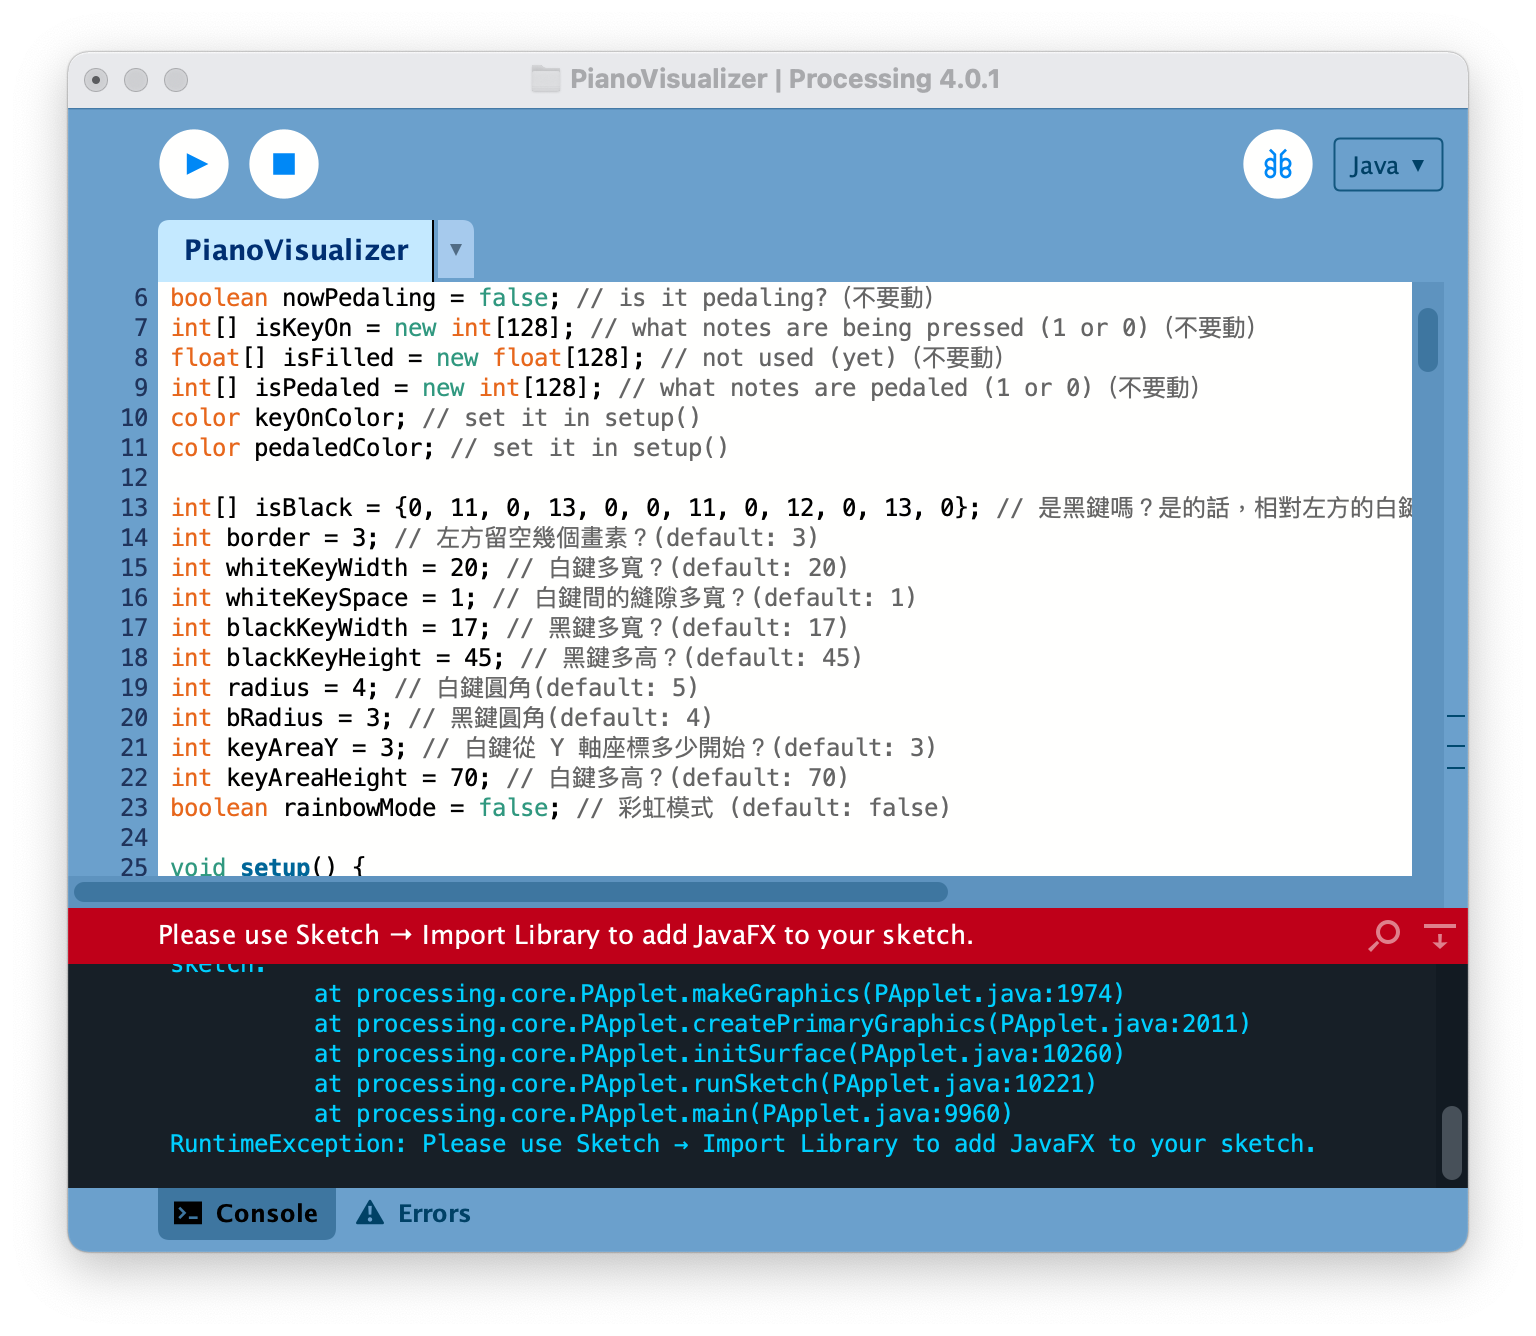Open the Java mode dropdown
This screenshot has height=1336, width=1536.
[x=1388, y=164]
